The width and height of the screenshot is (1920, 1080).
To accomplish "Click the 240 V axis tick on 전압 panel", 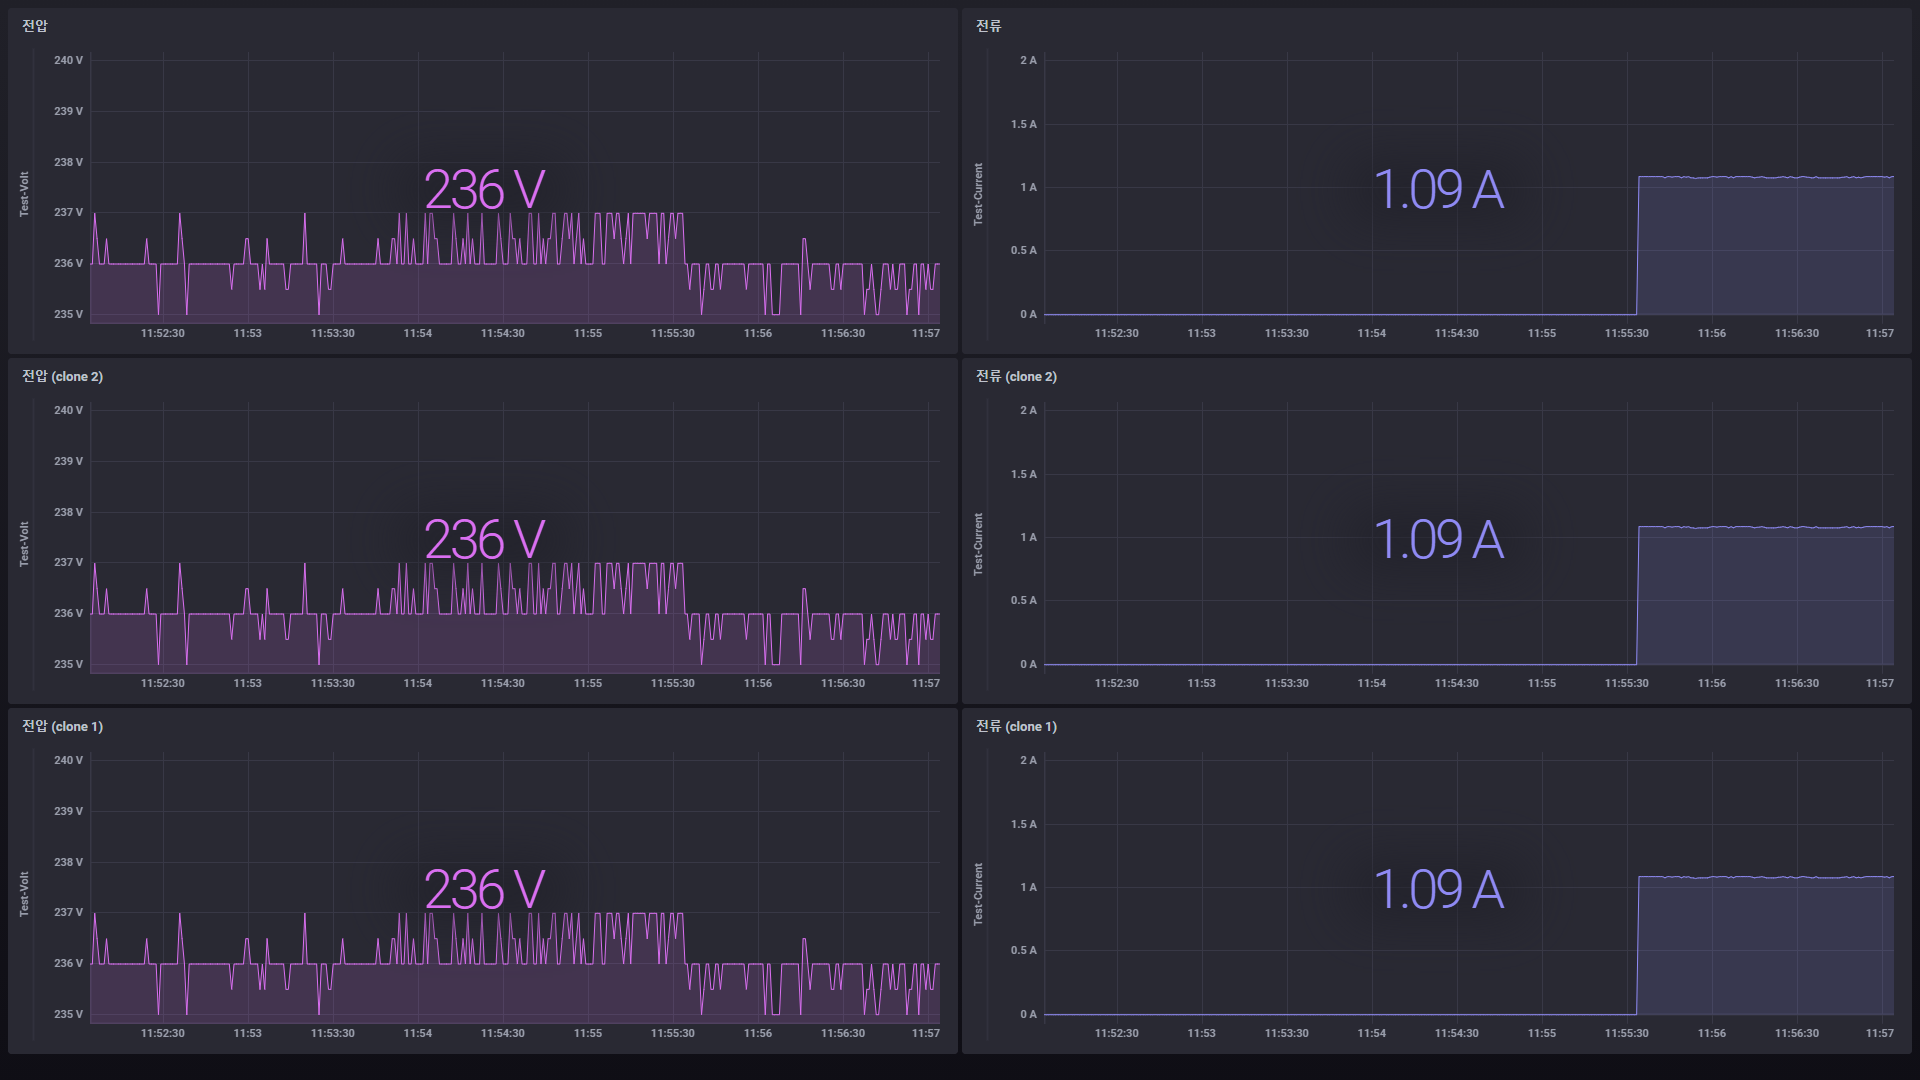I will click(x=67, y=60).
